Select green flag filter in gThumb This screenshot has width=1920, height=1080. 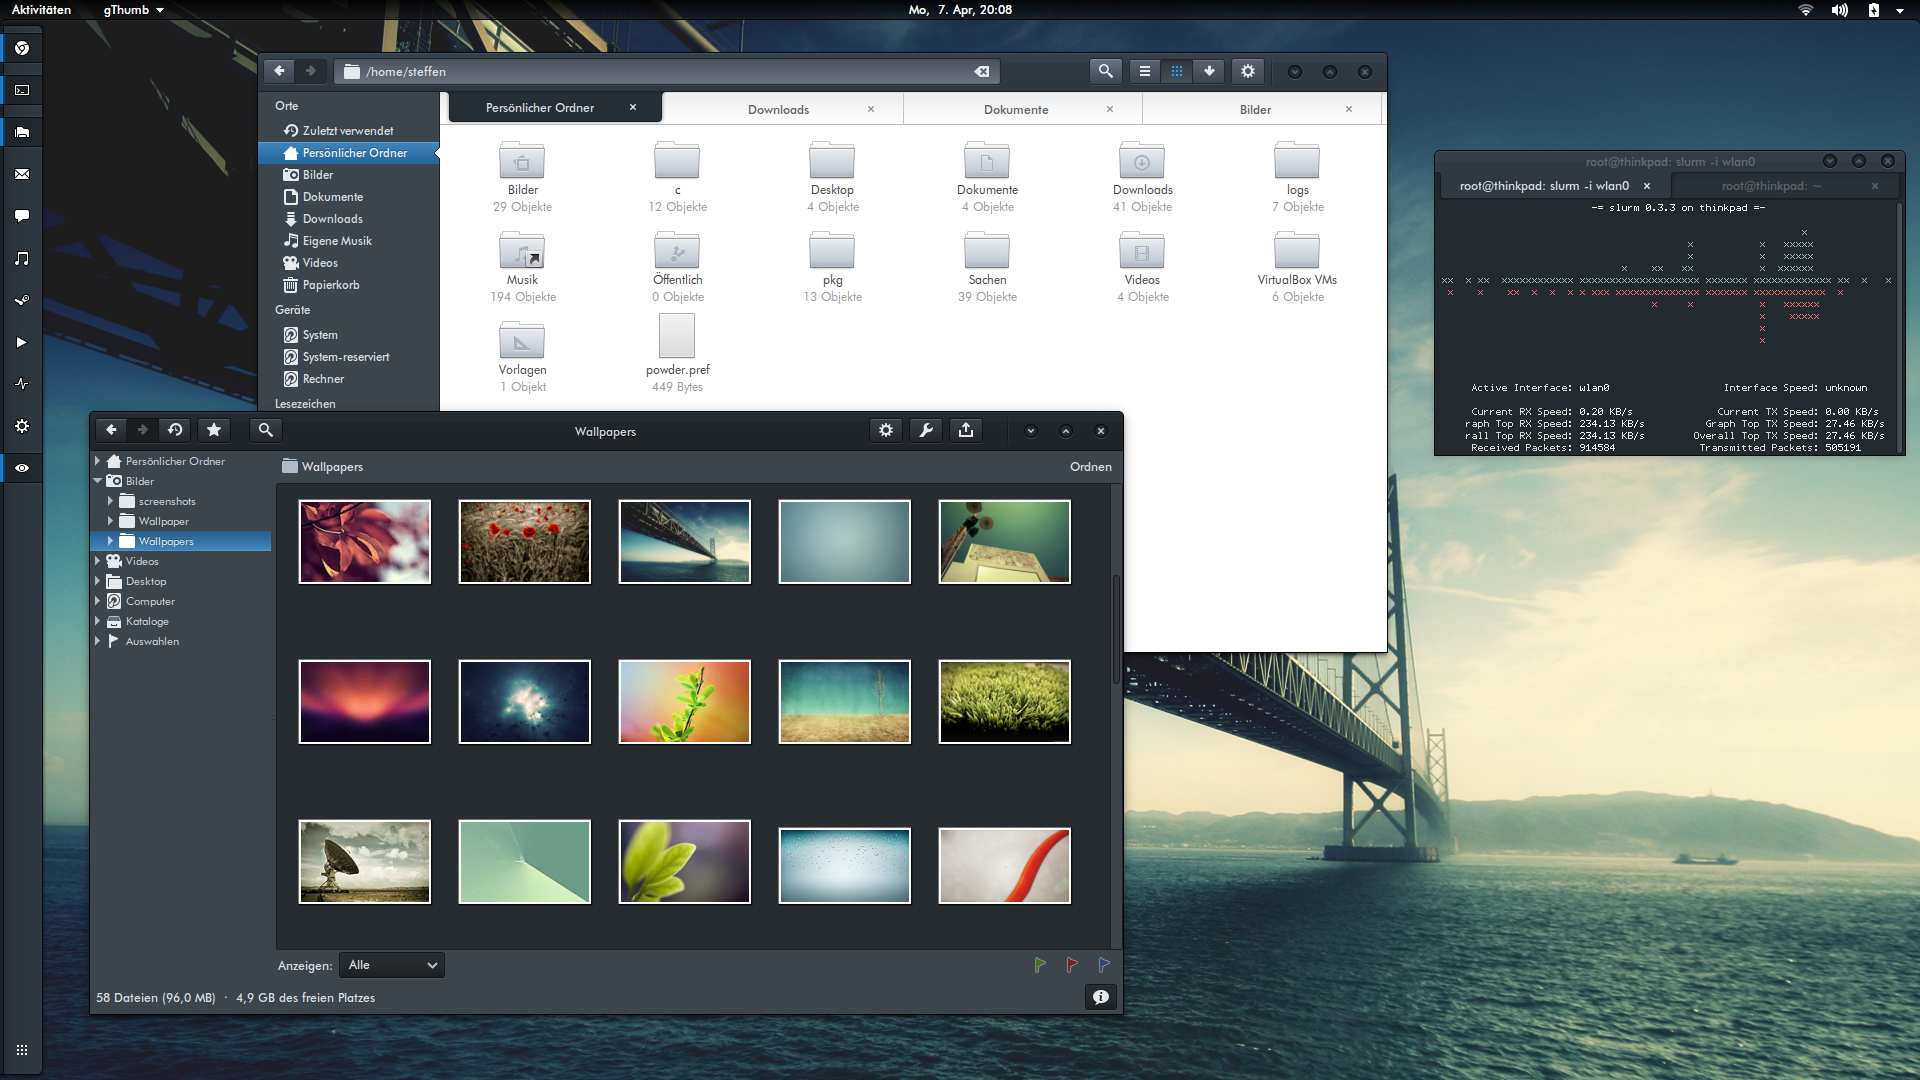(x=1040, y=965)
